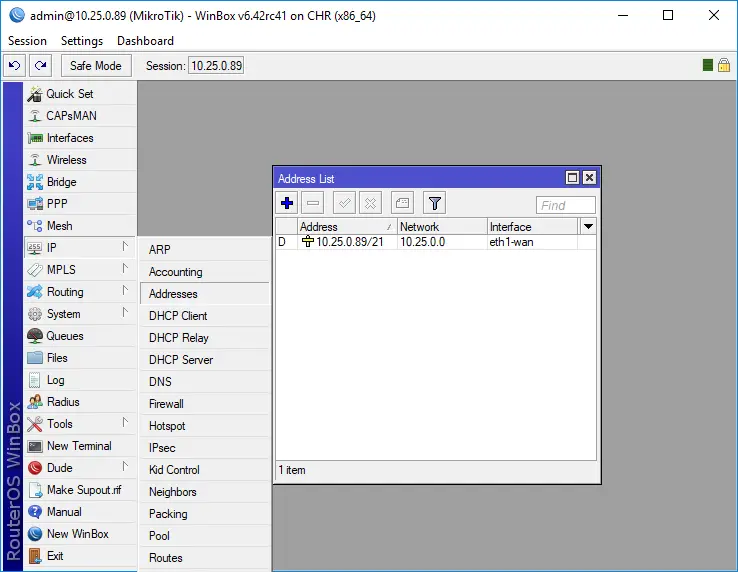
Task: Expand the Dude submenu
Action: 80,468
